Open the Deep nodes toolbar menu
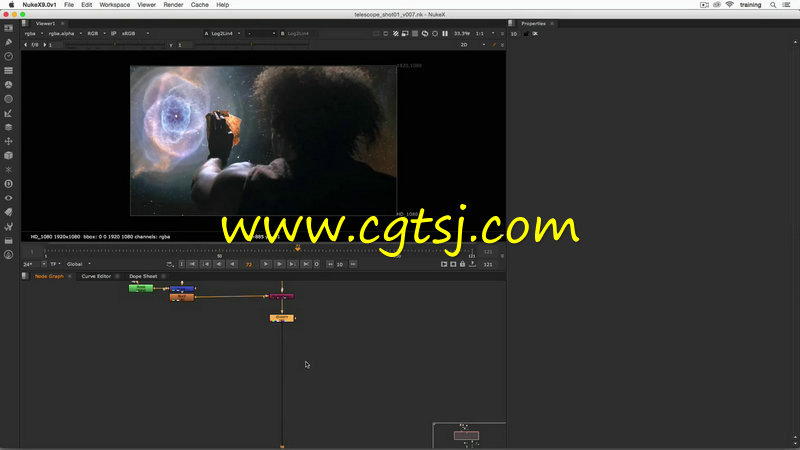Image resolution: width=800 pixels, height=450 pixels. coord(9,184)
